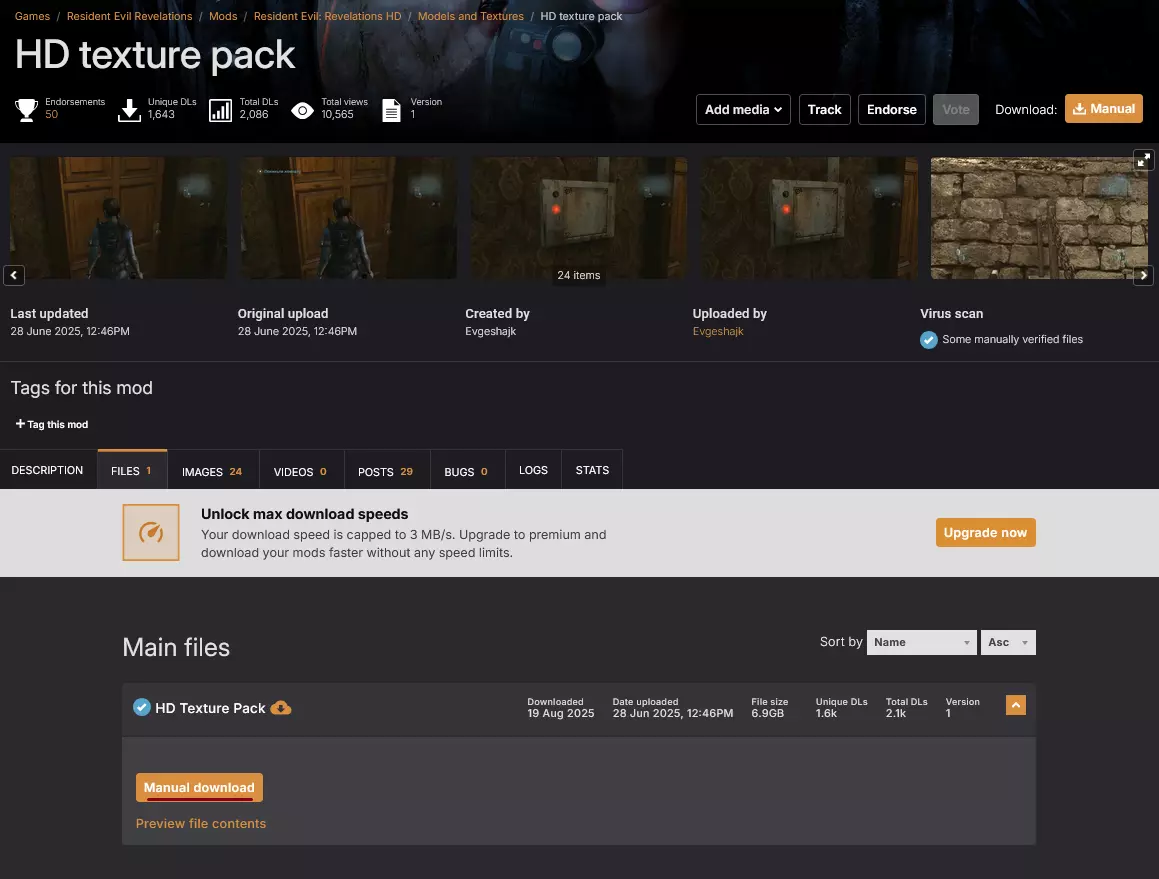Image resolution: width=1159 pixels, height=879 pixels.
Task: Go to Games breadcrumb link
Action: pos(33,16)
